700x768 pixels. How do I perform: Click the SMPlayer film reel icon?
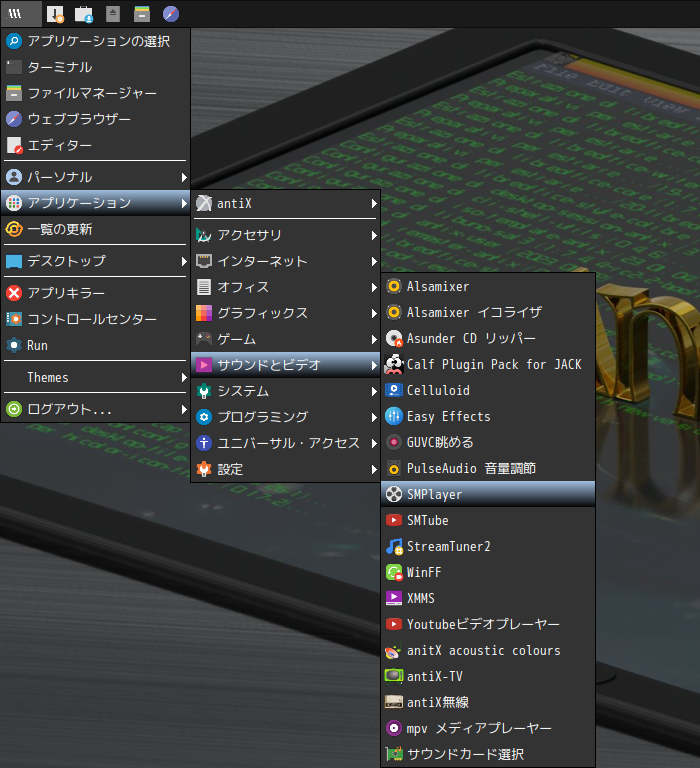(x=394, y=494)
